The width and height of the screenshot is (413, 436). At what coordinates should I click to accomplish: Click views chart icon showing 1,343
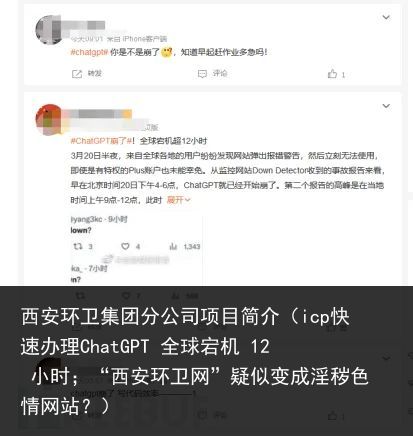(173, 247)
